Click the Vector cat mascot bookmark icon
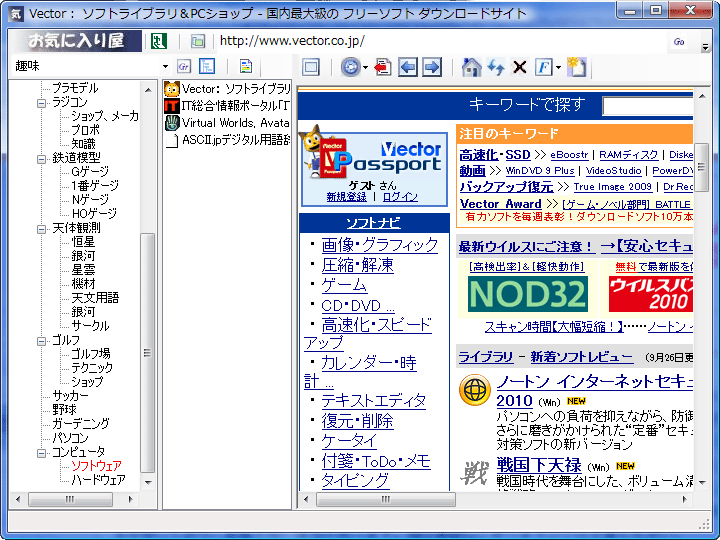This screenshot has width=720, height=540. point(172,89)
